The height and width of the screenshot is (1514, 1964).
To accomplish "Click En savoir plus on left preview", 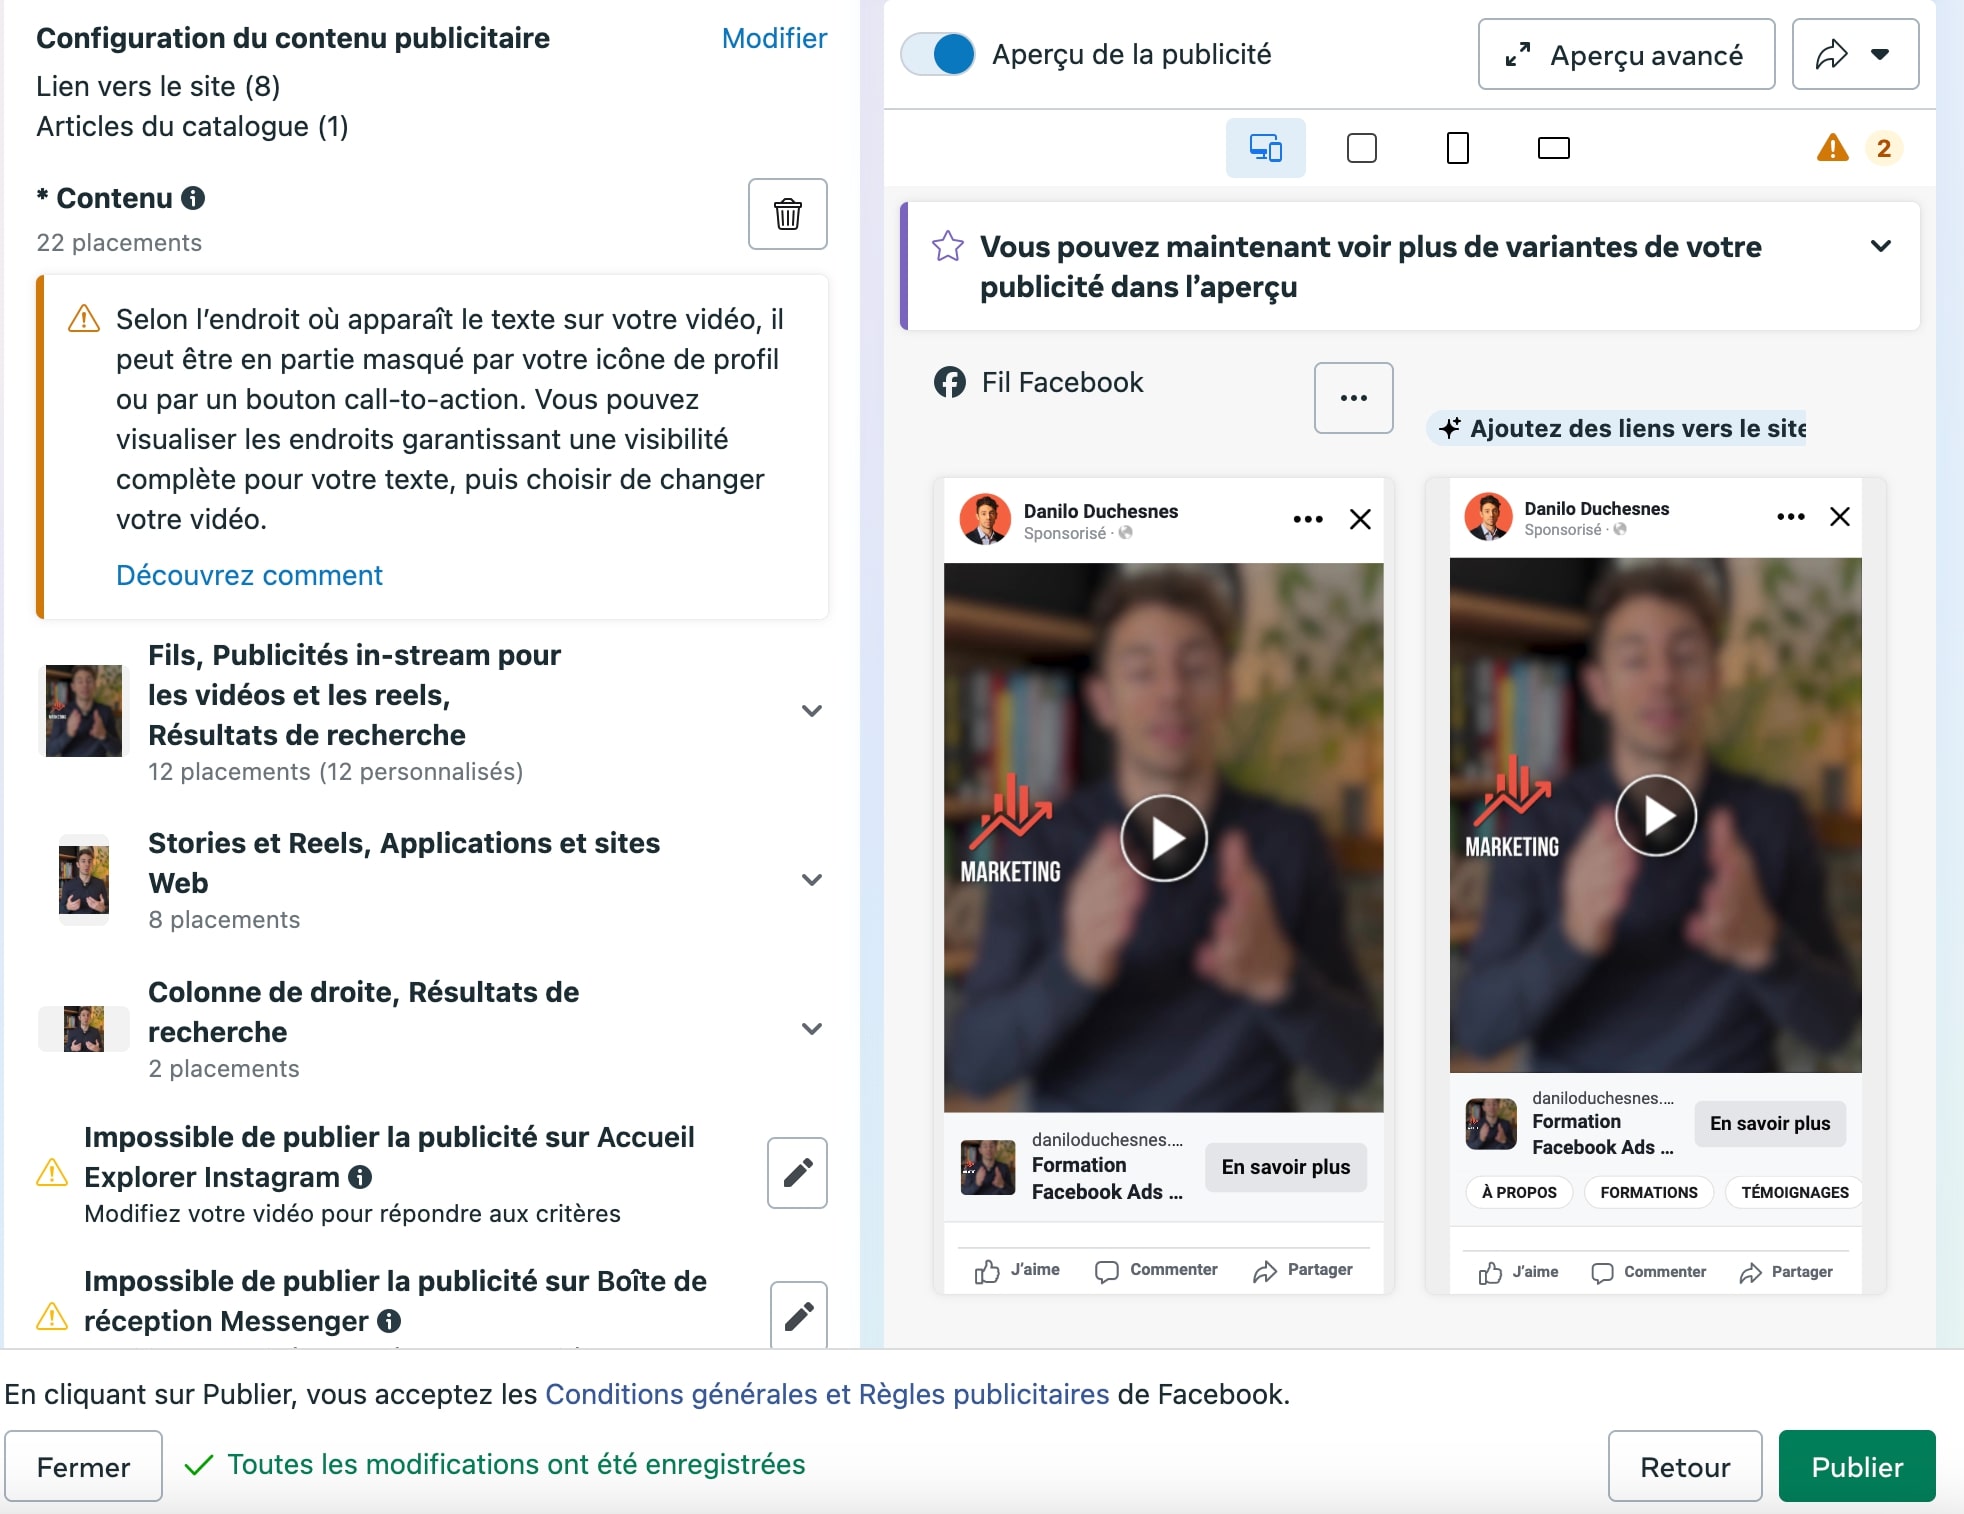I will tap(1286, 1167).
